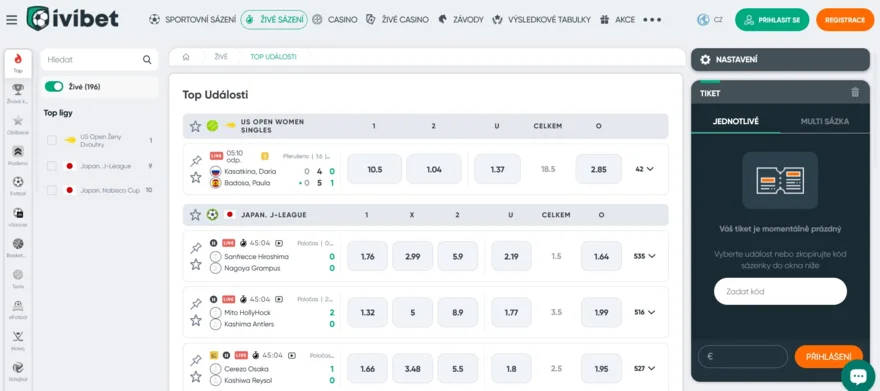The image size is (880, 391).
Task: Switch to Jednotlivé ticket tab
Action: pos(736,121)
